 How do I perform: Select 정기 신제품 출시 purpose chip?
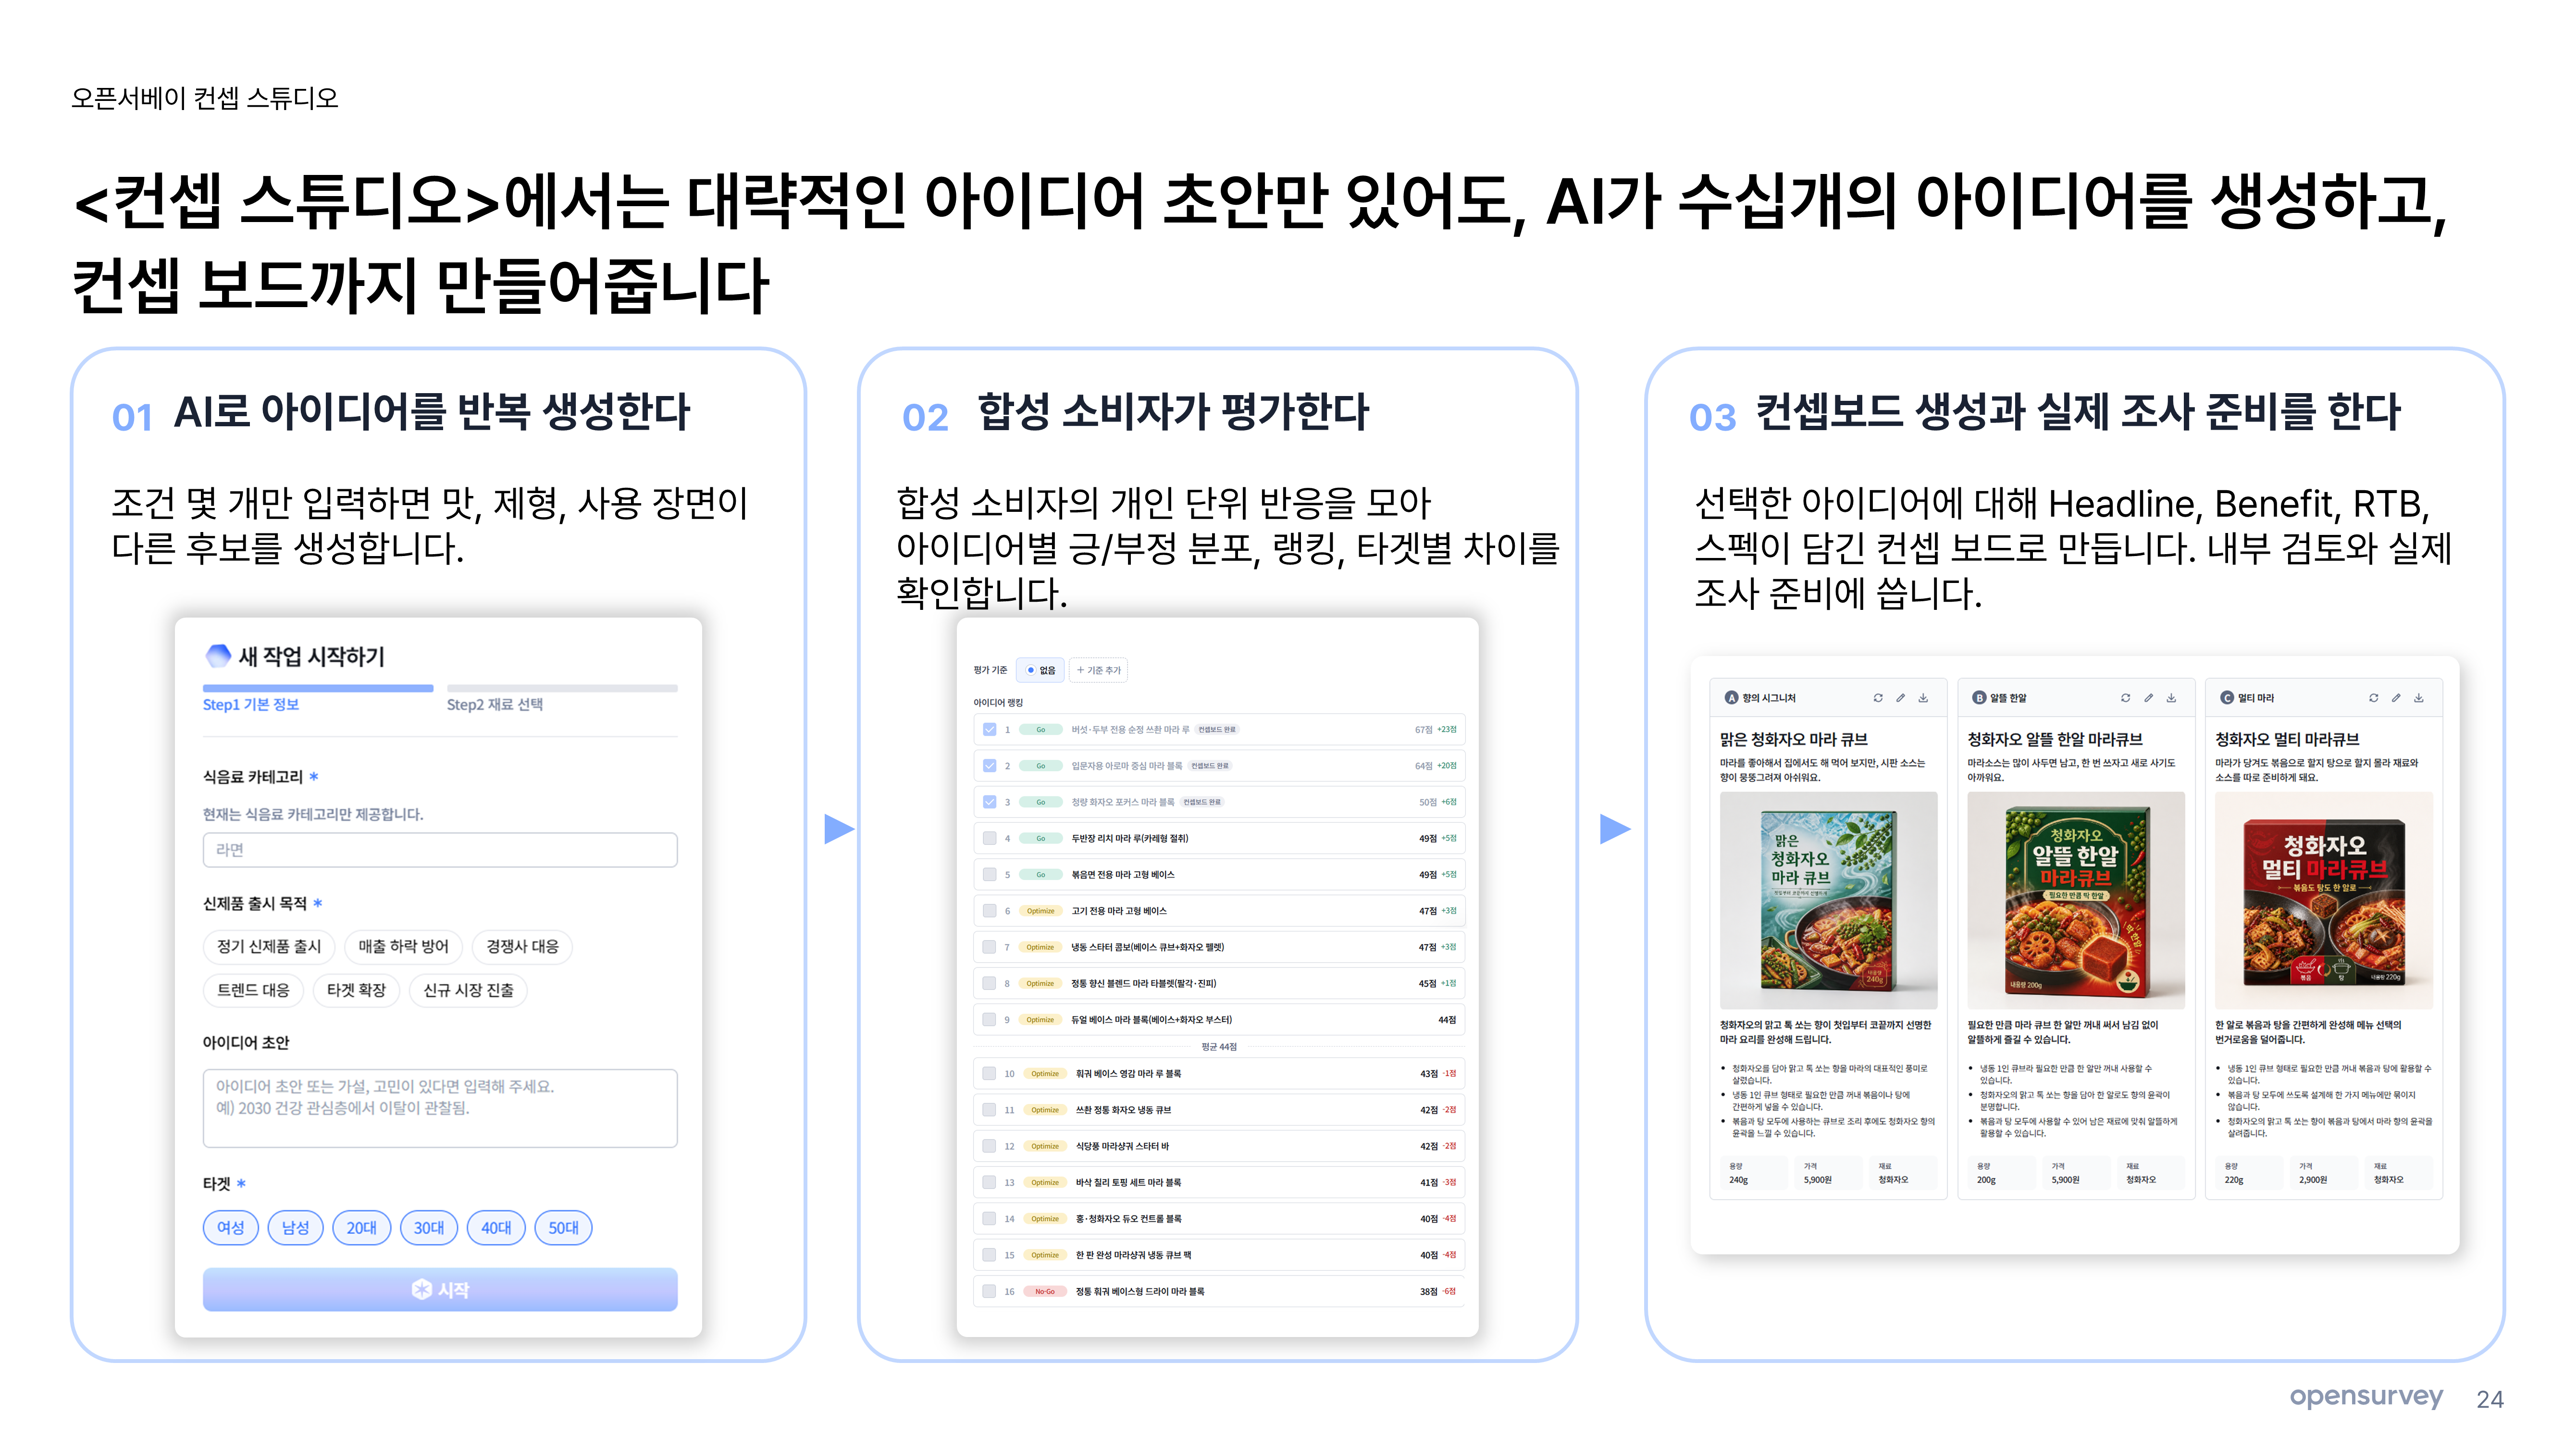click(x=269, y=946)
